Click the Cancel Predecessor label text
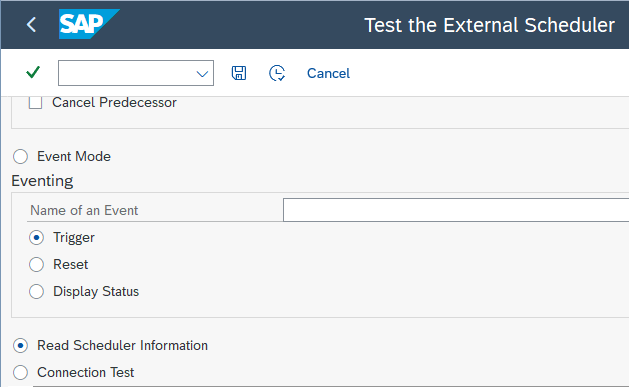629x387 pixels. coord(114,103)
